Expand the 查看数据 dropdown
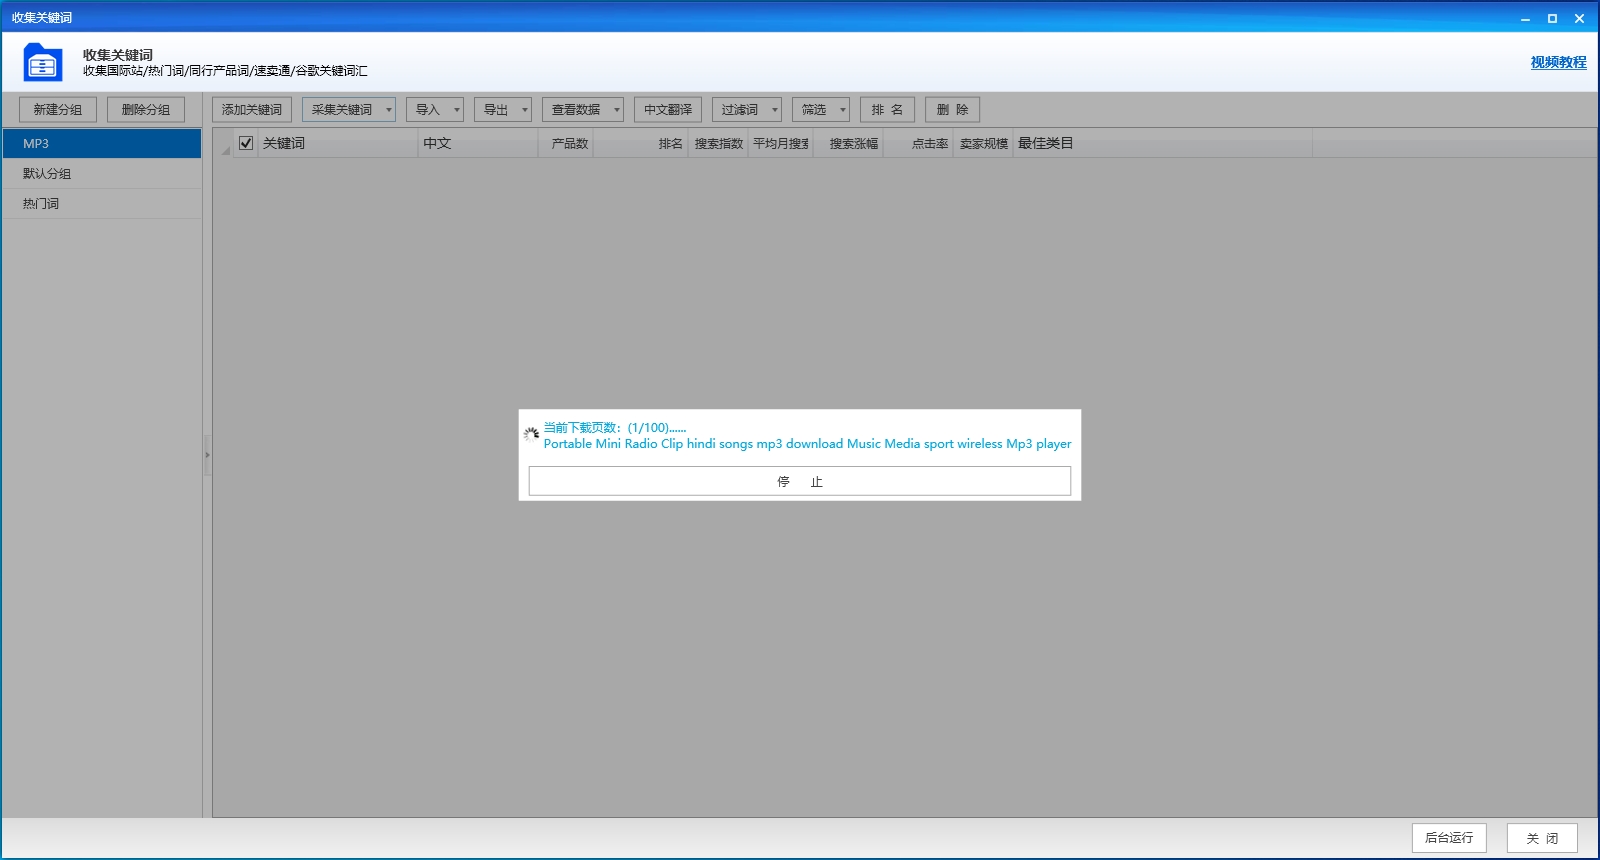This screenshot has height=860, width=1600. [x=583, y=110]
